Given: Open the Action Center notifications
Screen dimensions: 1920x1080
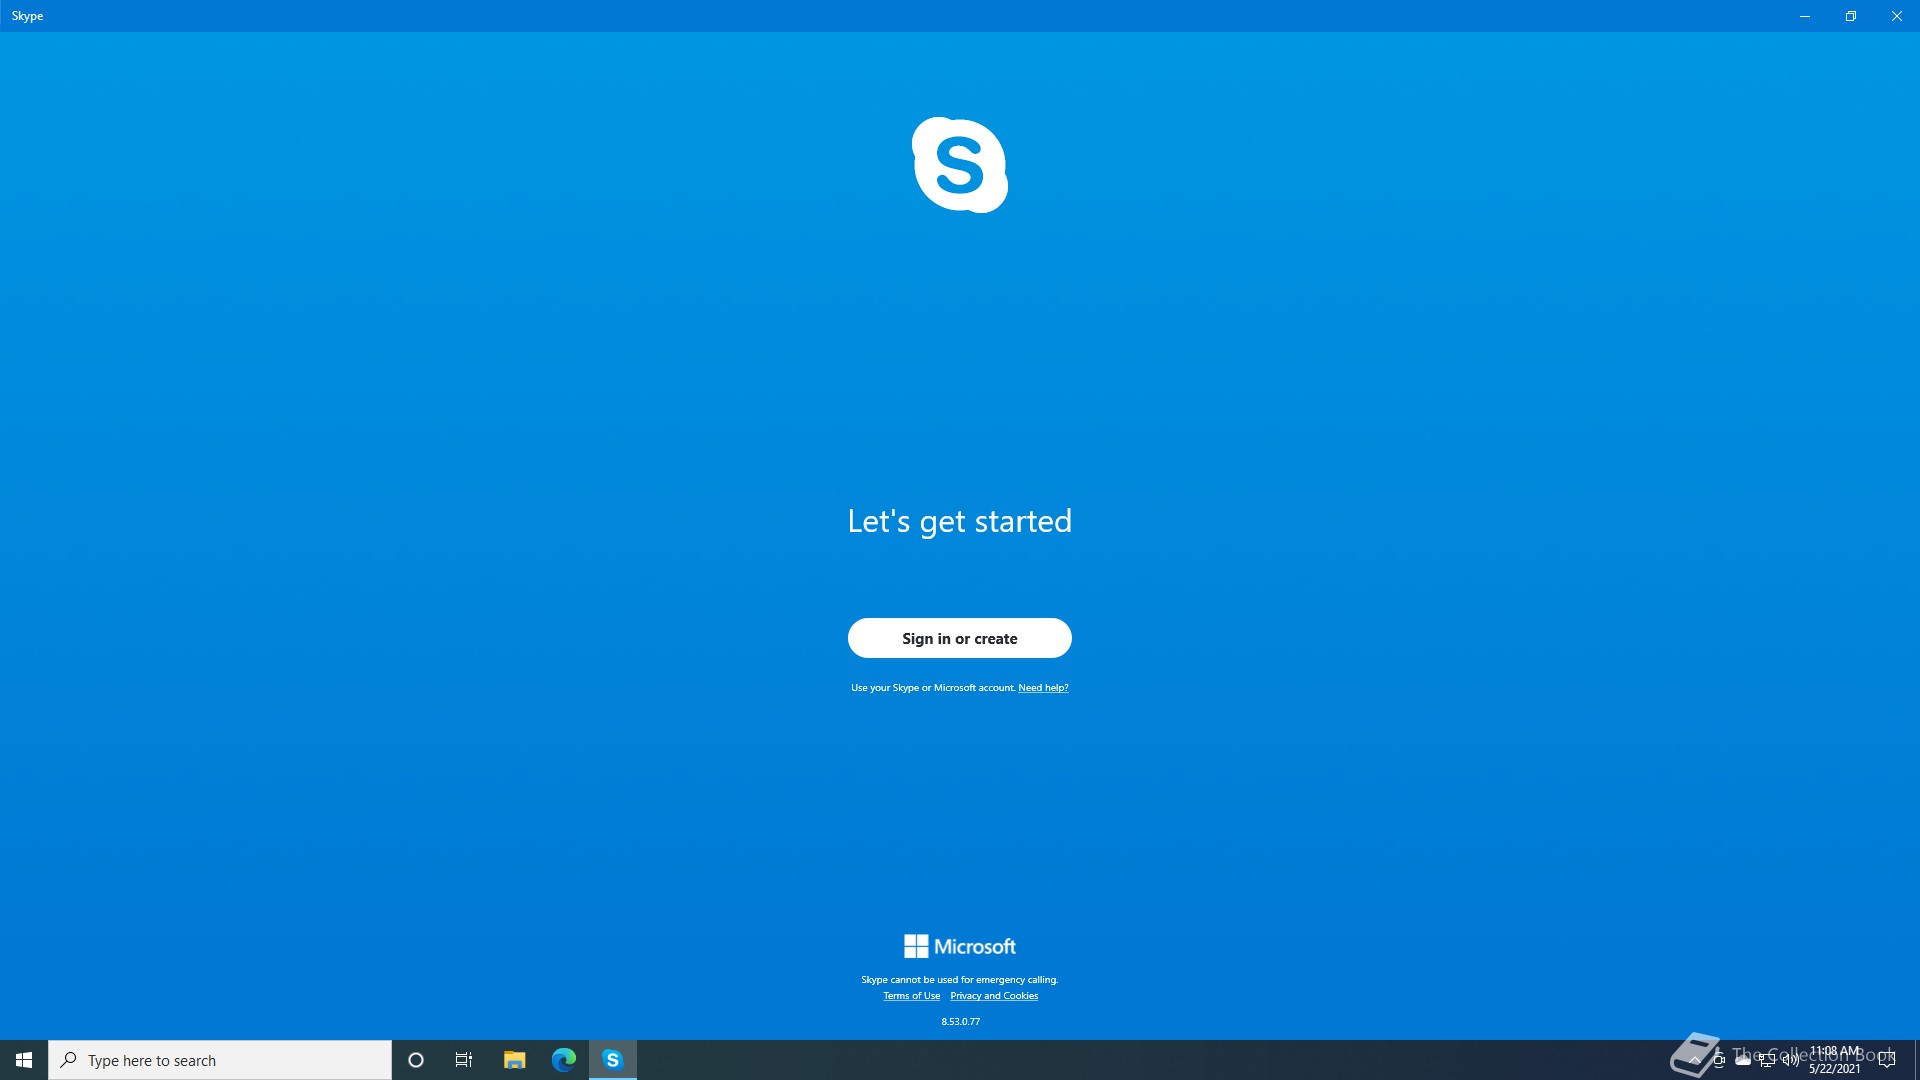Looking at the screenshot, I should coord(1887,1060).
